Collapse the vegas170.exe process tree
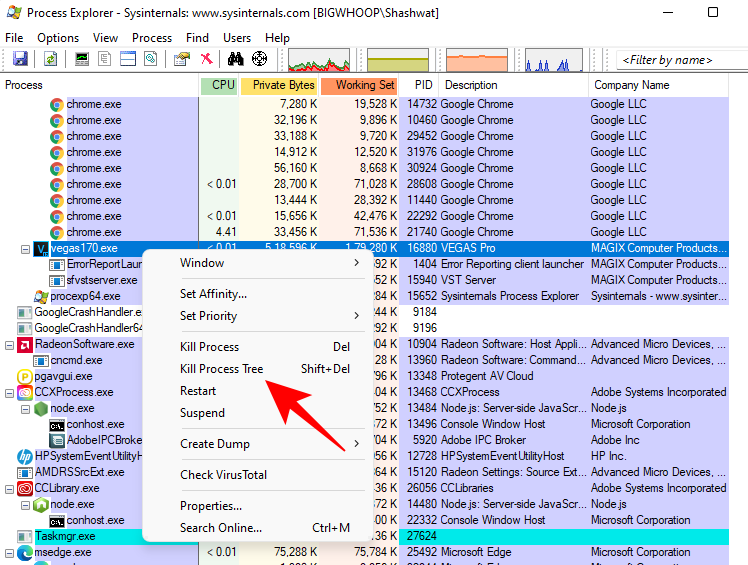The image size is (748, 565). tap(25, 248)
